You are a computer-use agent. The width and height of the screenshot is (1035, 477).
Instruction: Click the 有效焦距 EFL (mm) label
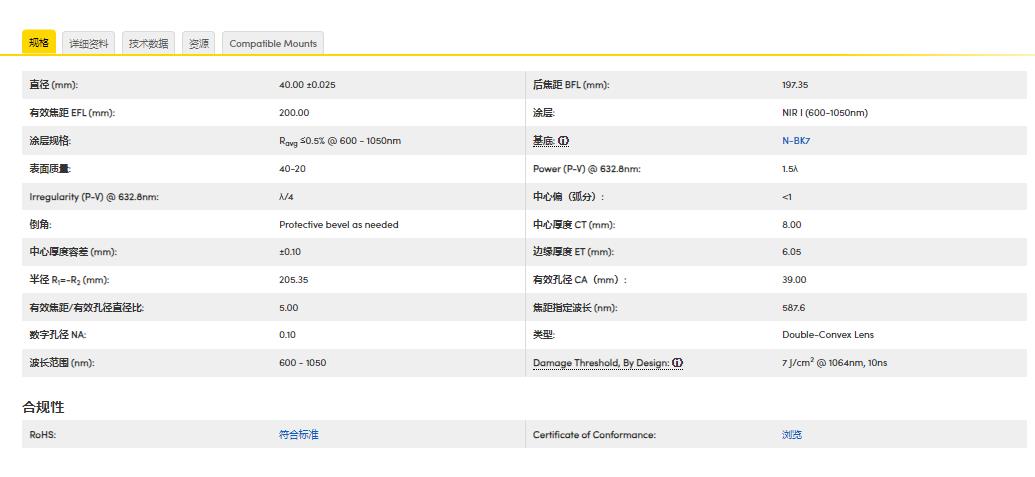(x=72, y=113)
